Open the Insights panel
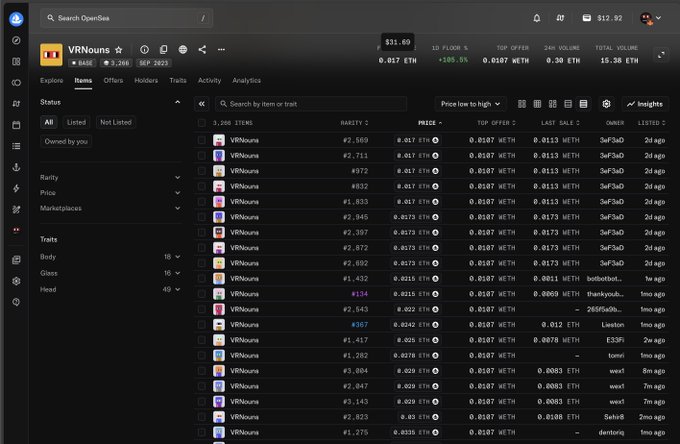The height and width of the screenshot is (444, 680). (645, 104)
